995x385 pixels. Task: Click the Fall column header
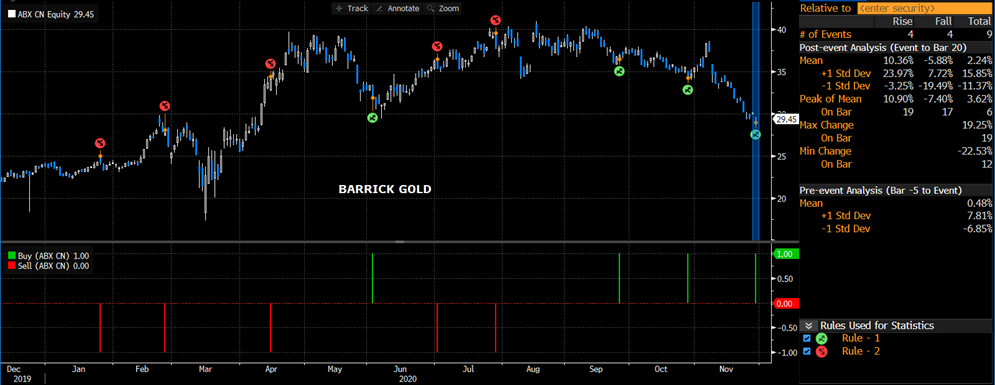click(944, 22)
